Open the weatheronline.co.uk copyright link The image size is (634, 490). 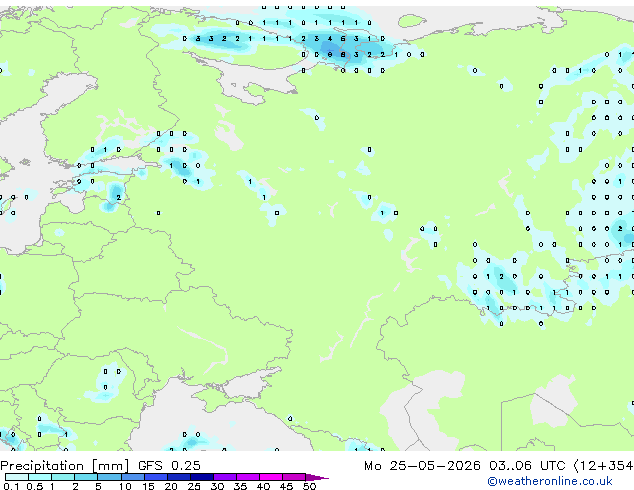click(550, 481)
